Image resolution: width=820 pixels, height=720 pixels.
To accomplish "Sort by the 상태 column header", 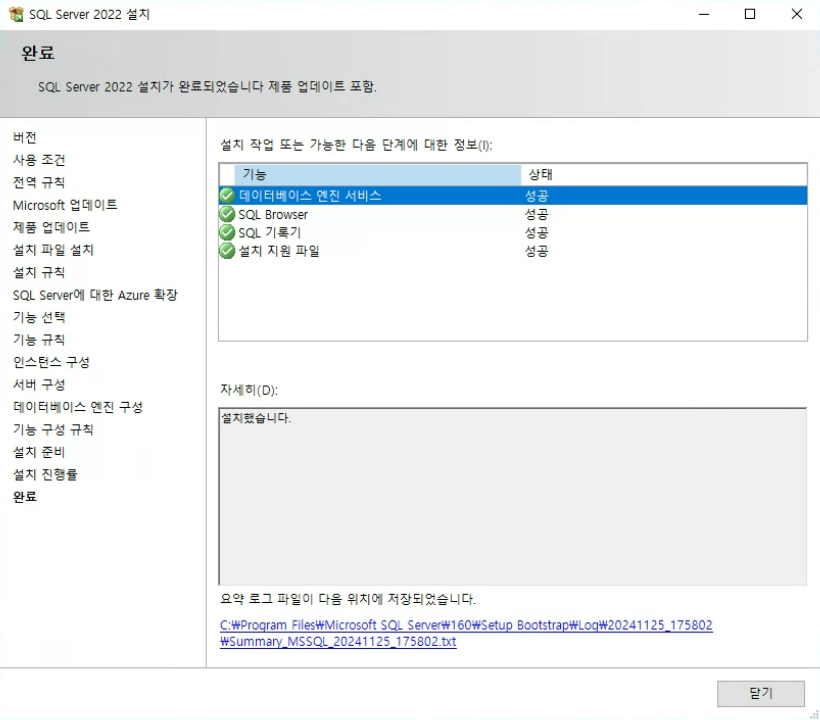I will pos(664,175).
